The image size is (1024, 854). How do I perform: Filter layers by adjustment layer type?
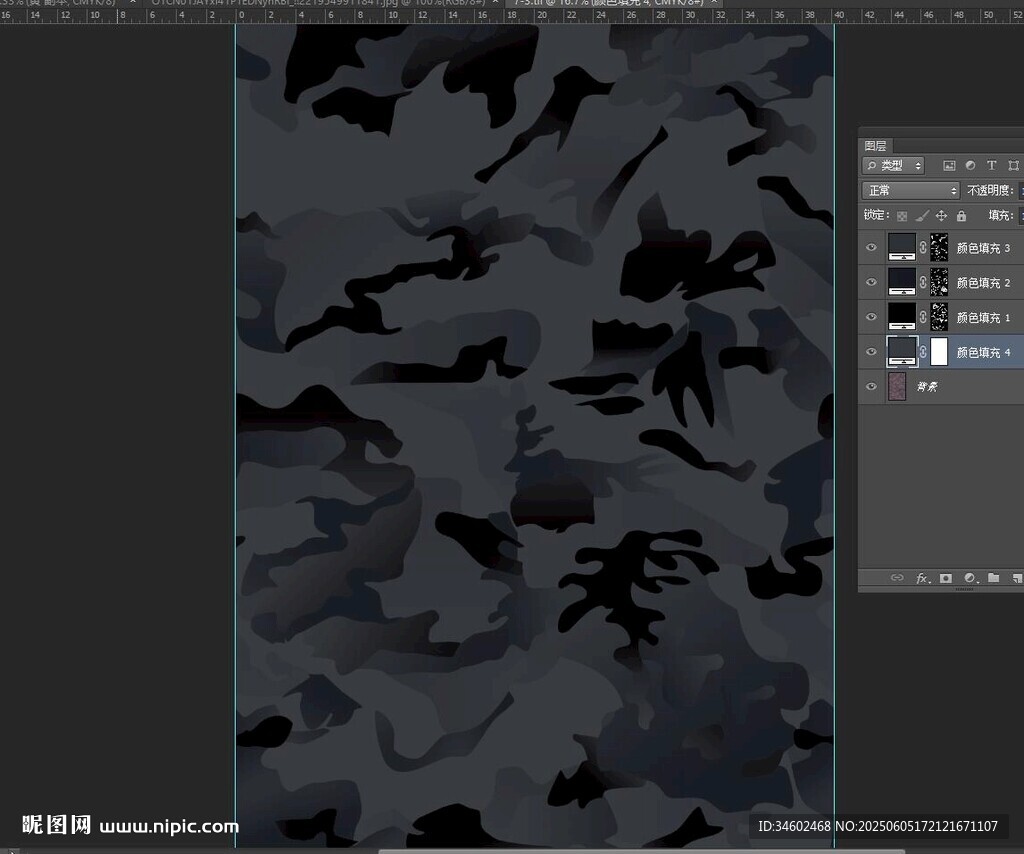tap(970, 166)
